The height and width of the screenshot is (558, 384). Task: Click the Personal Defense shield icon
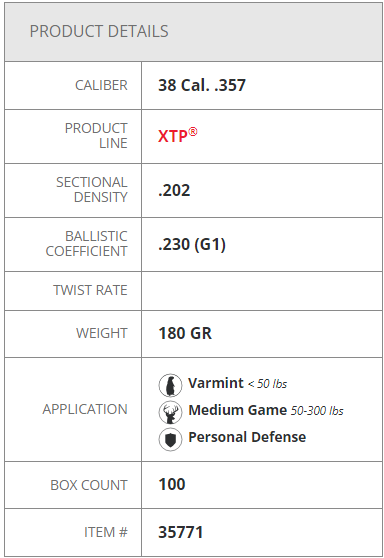coord(170,439)
